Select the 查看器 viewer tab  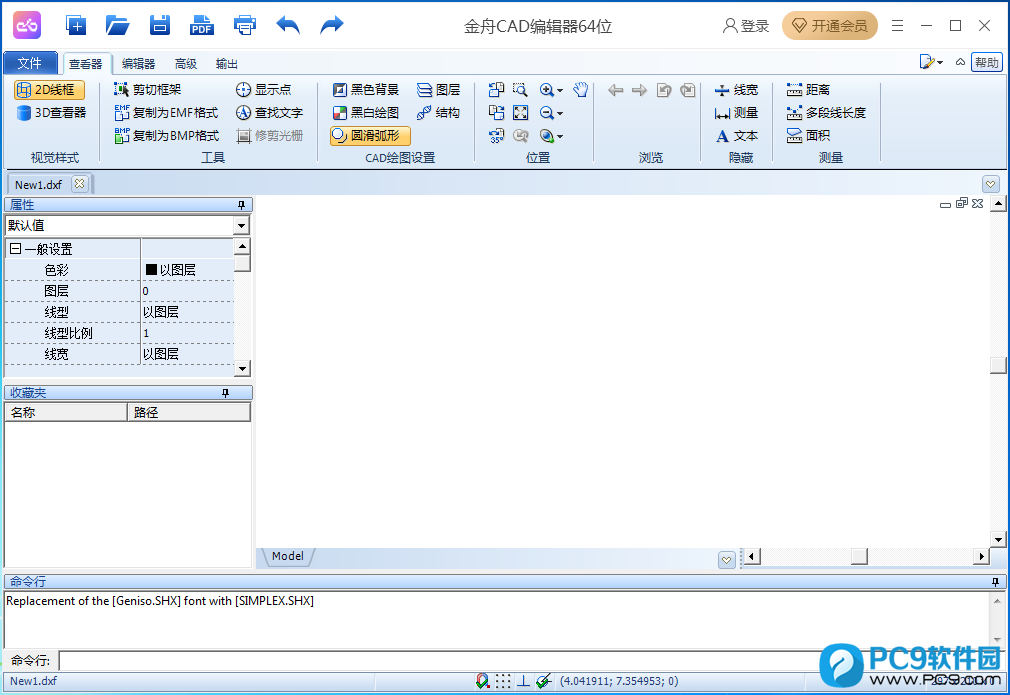pyautogui.click(x=86, y=64)
